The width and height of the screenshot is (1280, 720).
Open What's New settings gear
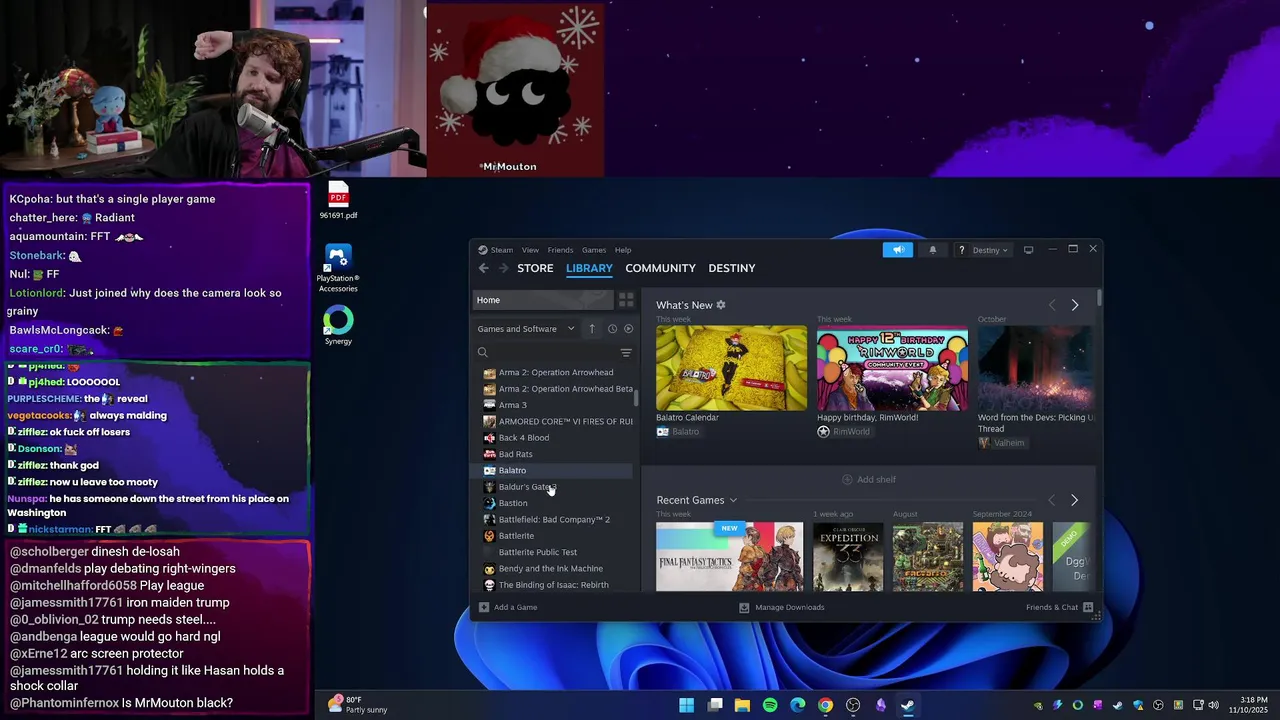[721, 305]
